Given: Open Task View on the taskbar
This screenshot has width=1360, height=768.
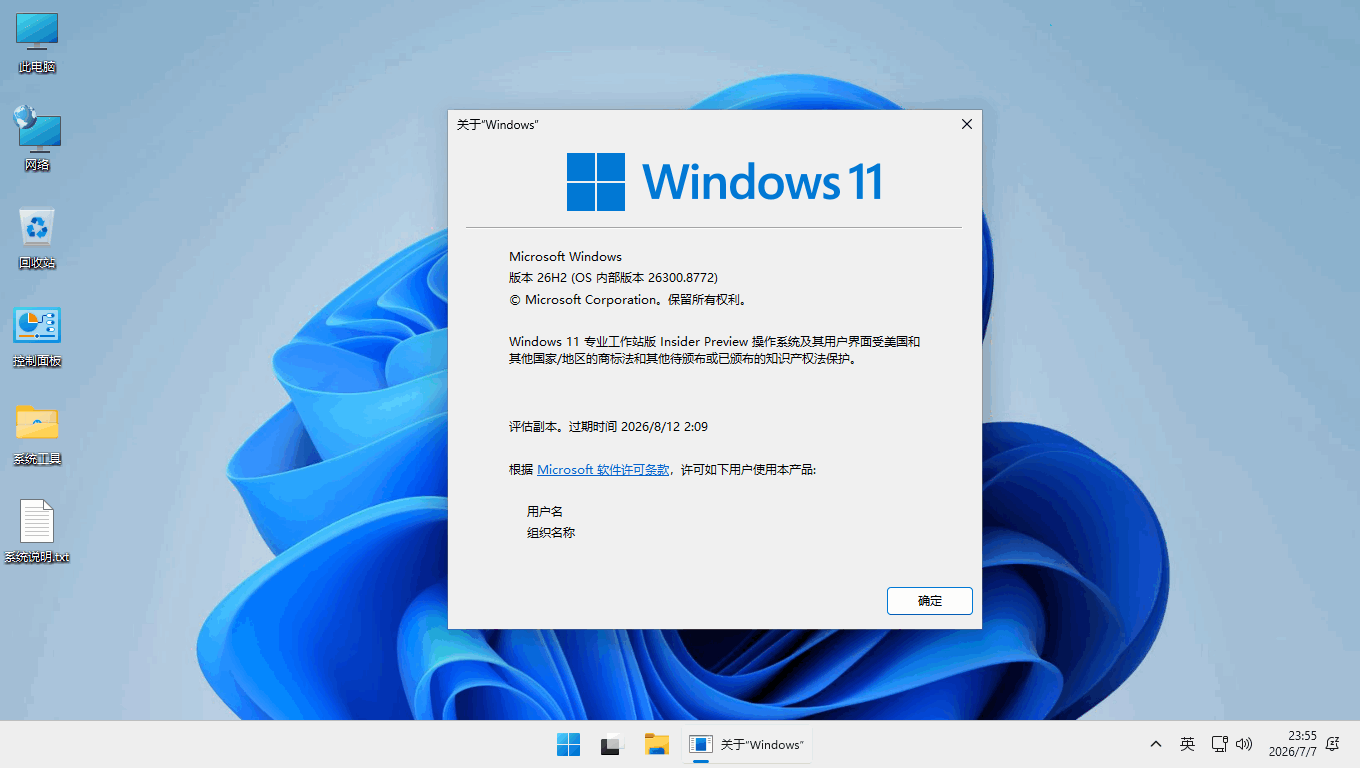Looking at the screenshot, I should click(x=612, y=745).
